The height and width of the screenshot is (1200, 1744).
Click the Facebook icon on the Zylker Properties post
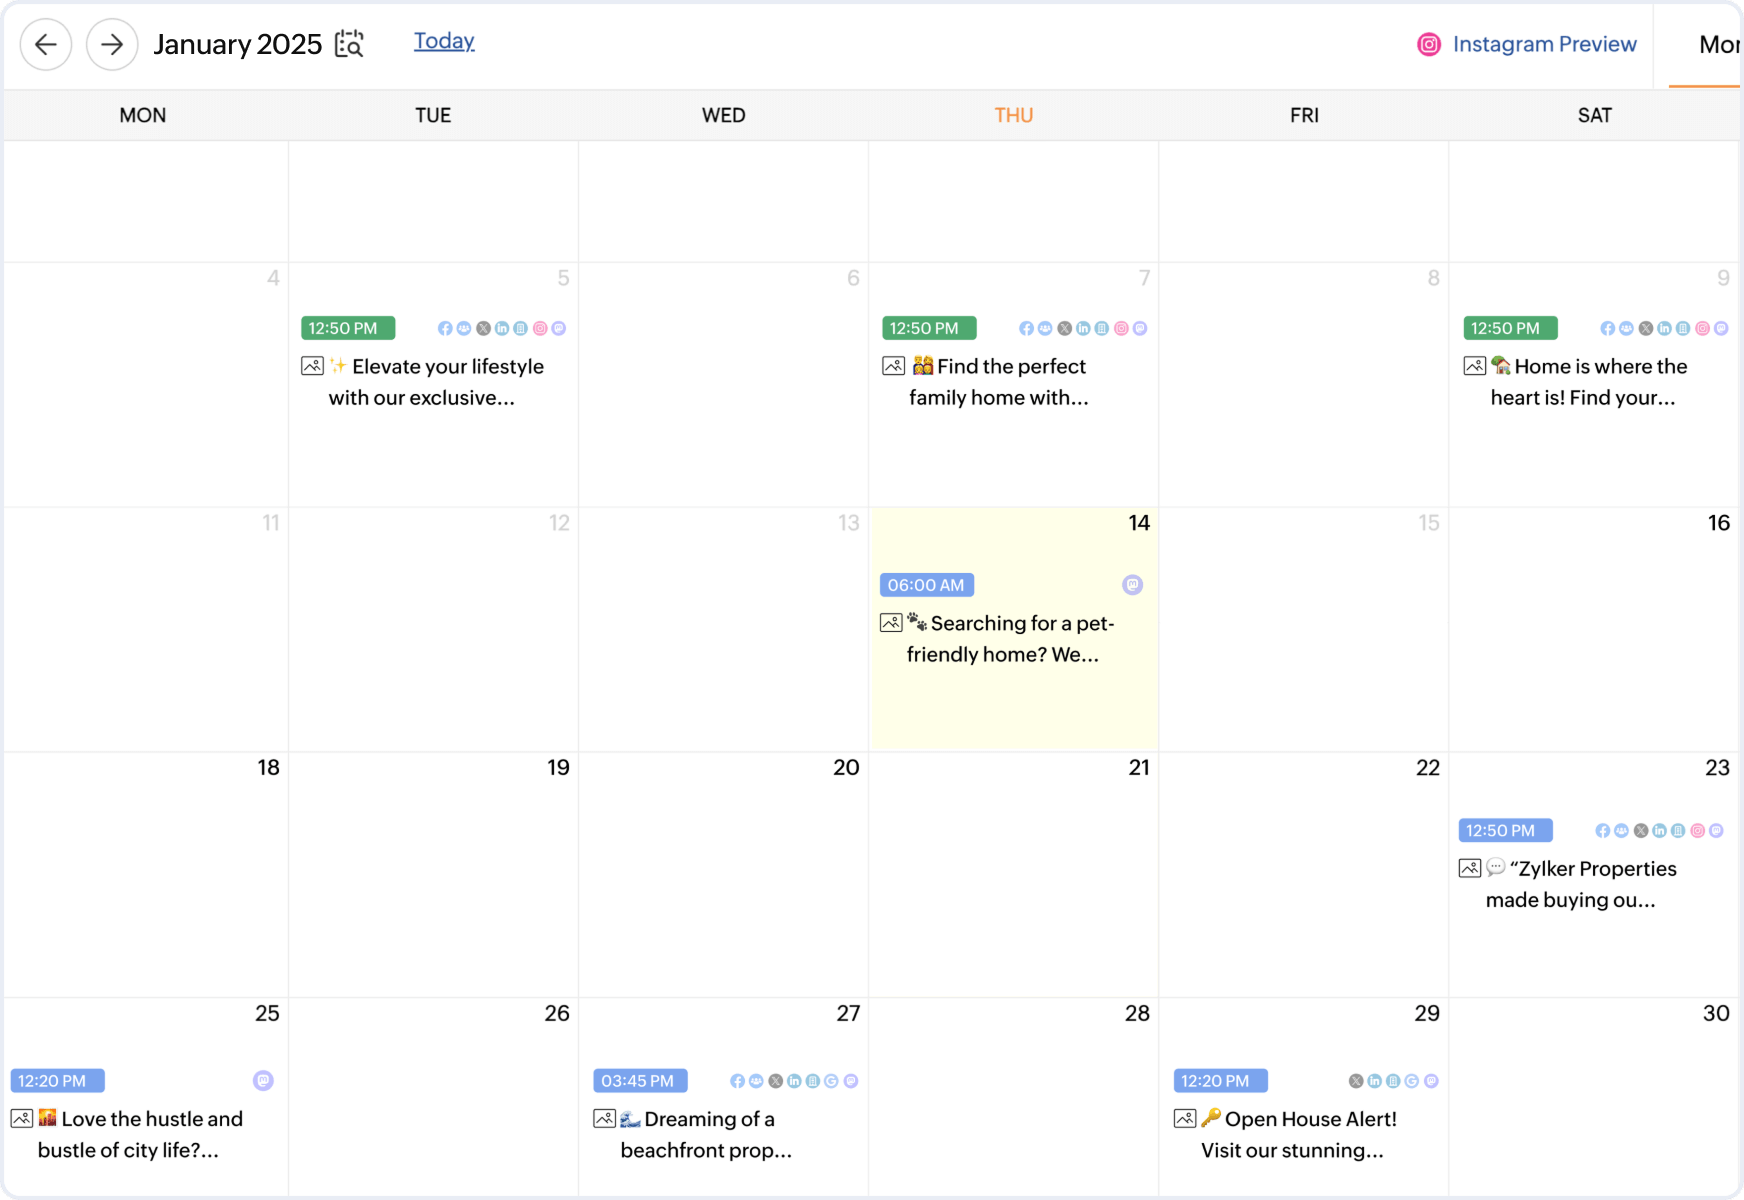coord(1603,830)
